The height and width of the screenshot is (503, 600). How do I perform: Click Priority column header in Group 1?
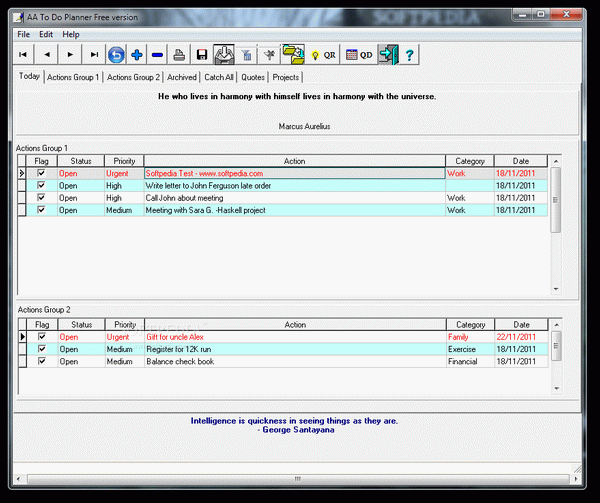coord(124,161)
